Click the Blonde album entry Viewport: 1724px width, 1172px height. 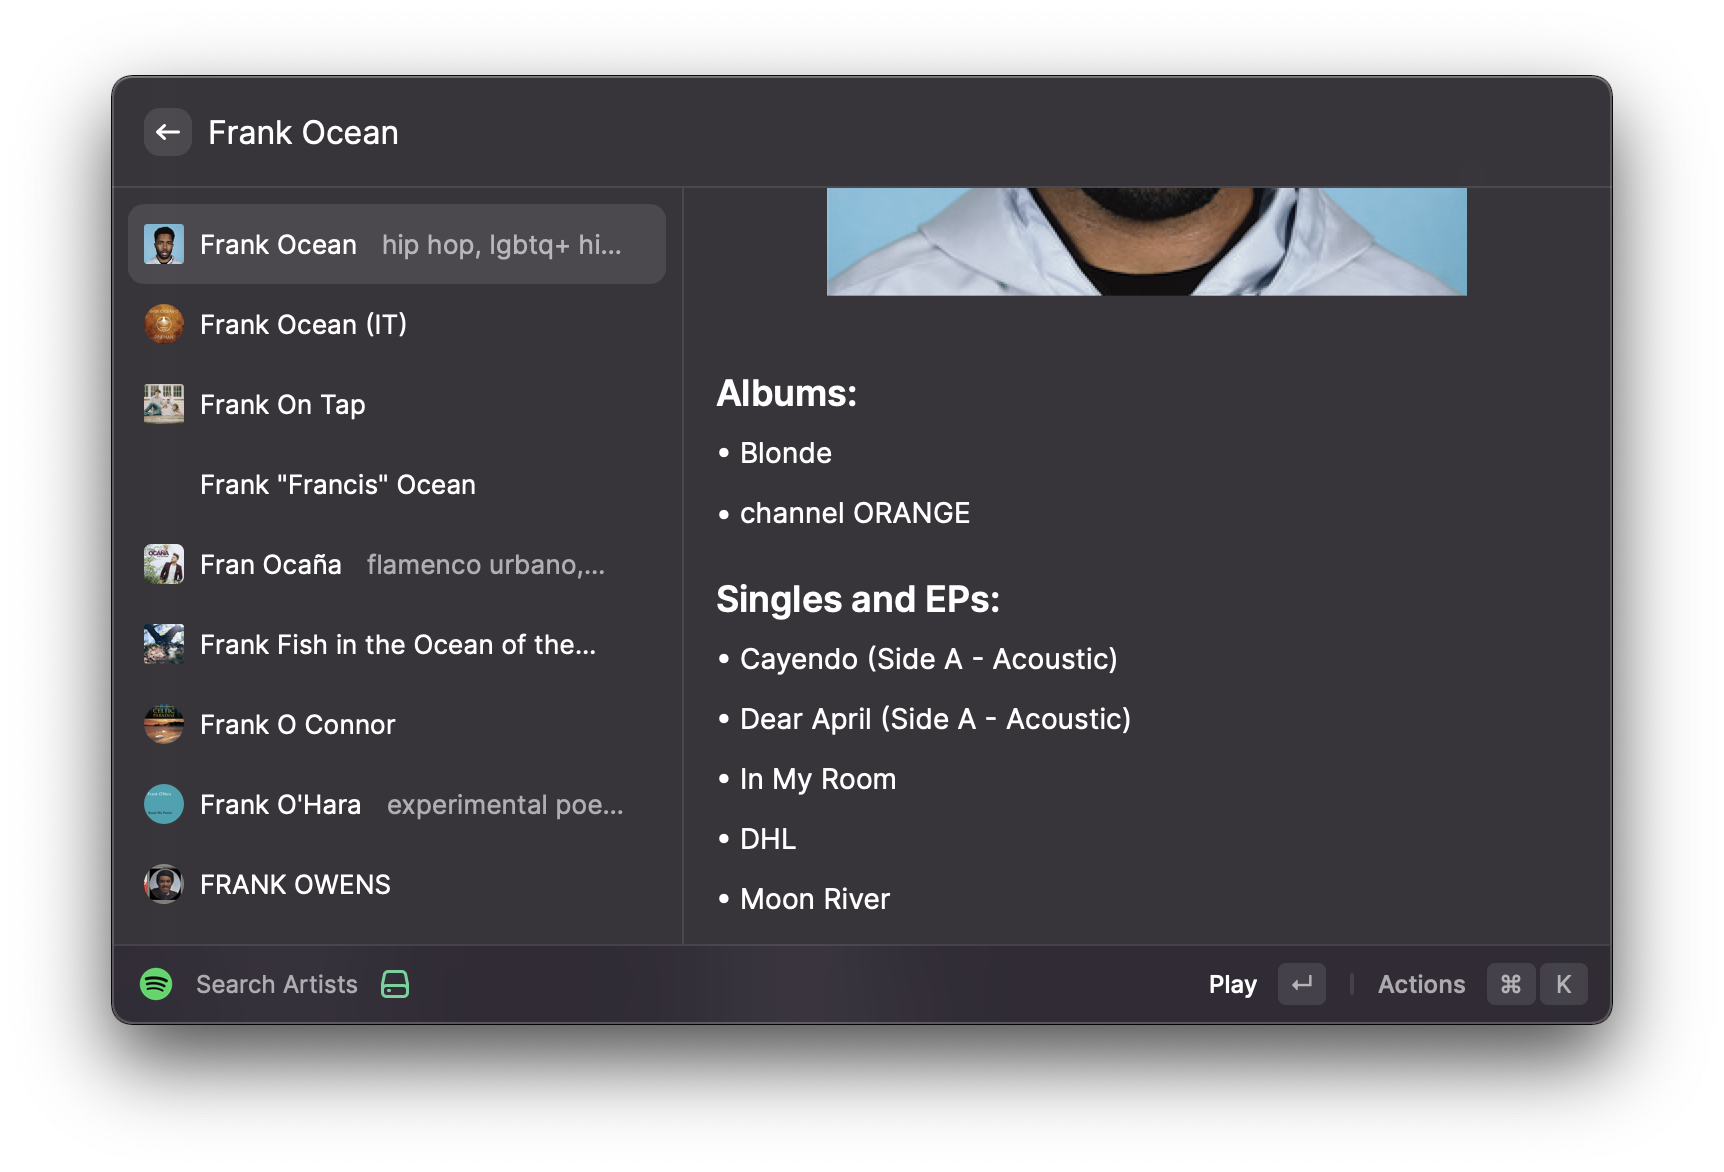point(786,453)
